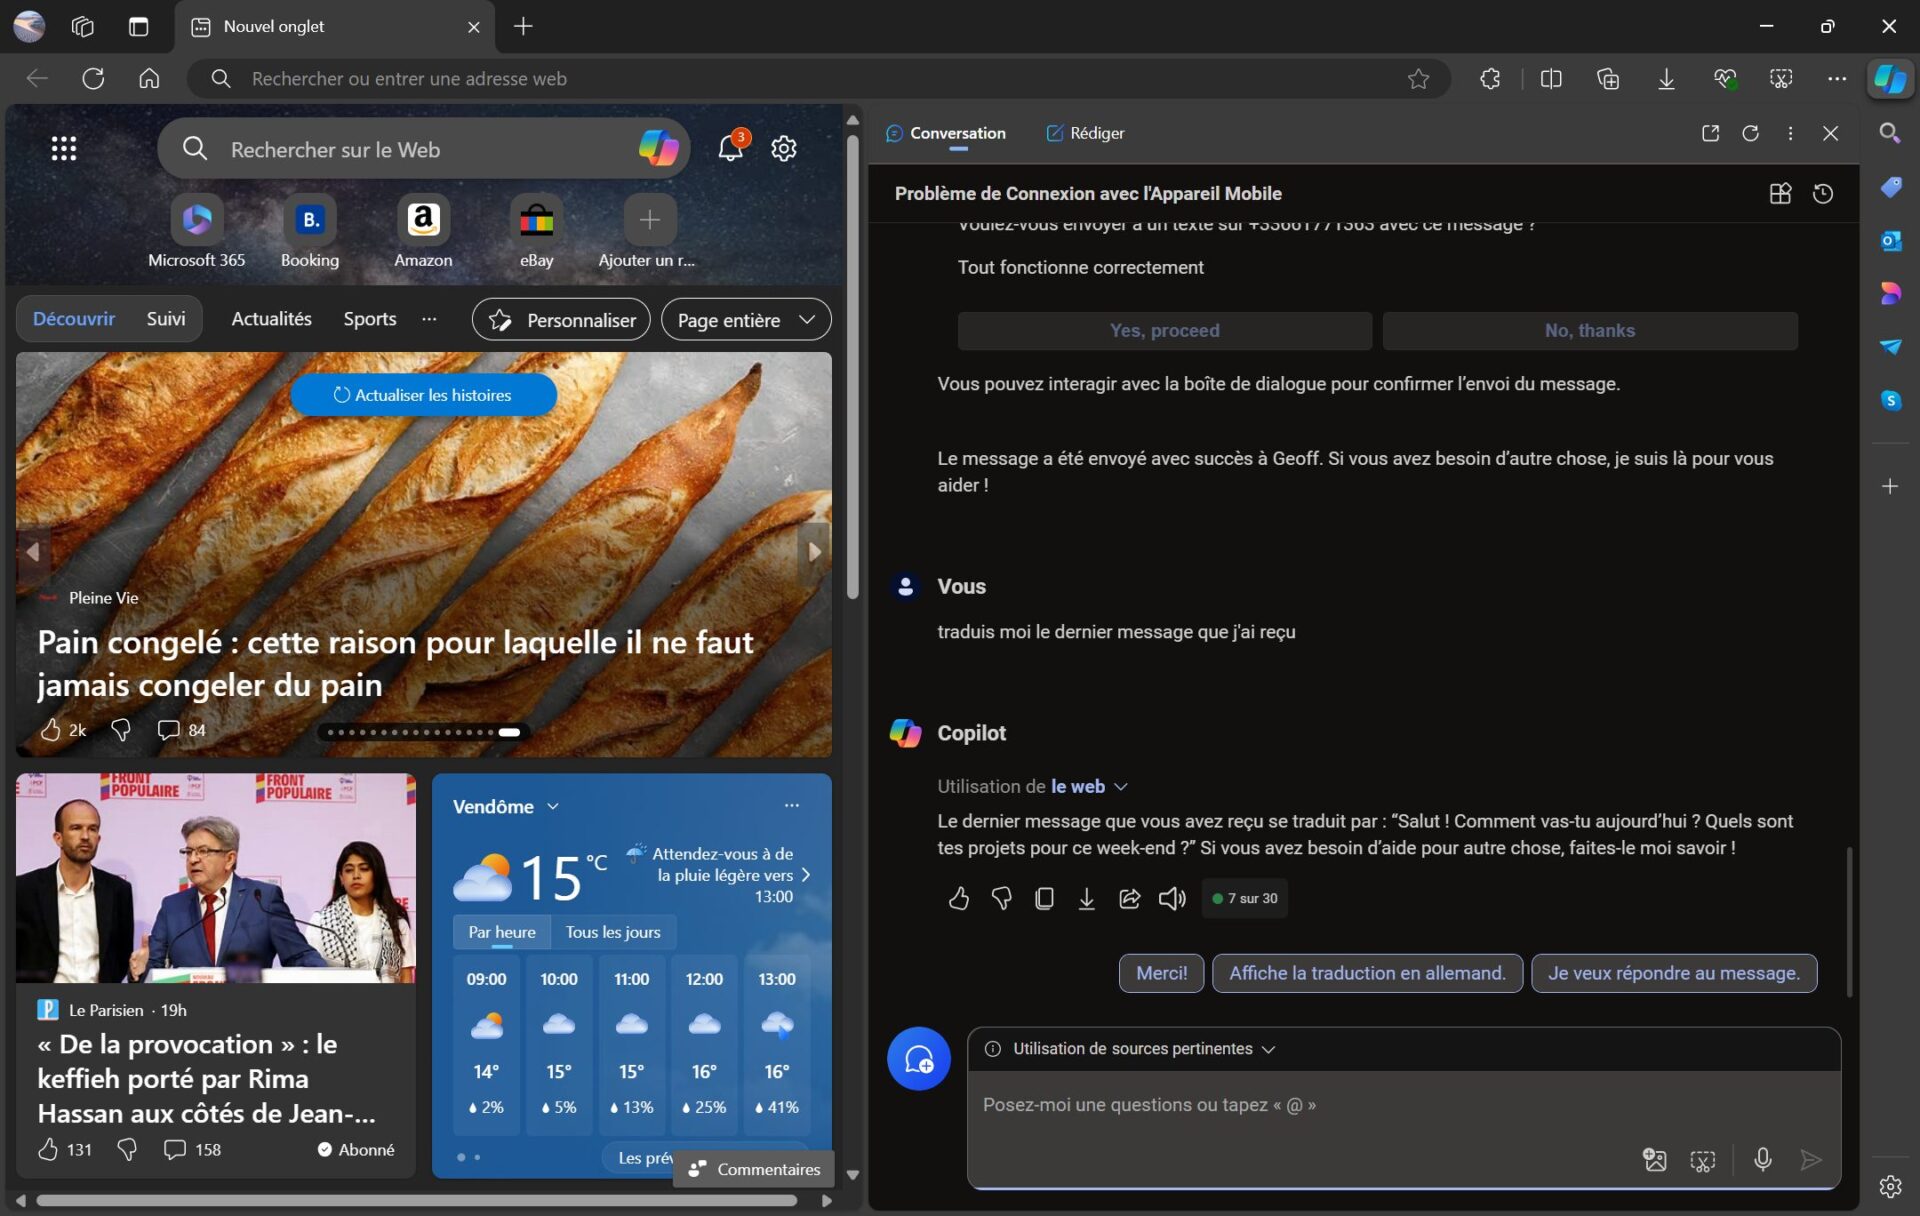The height and width of the screenshot is (1216, 1920).
Task: Open the Outlook icon in the Edge sidebar
Action: point(1890,241)
